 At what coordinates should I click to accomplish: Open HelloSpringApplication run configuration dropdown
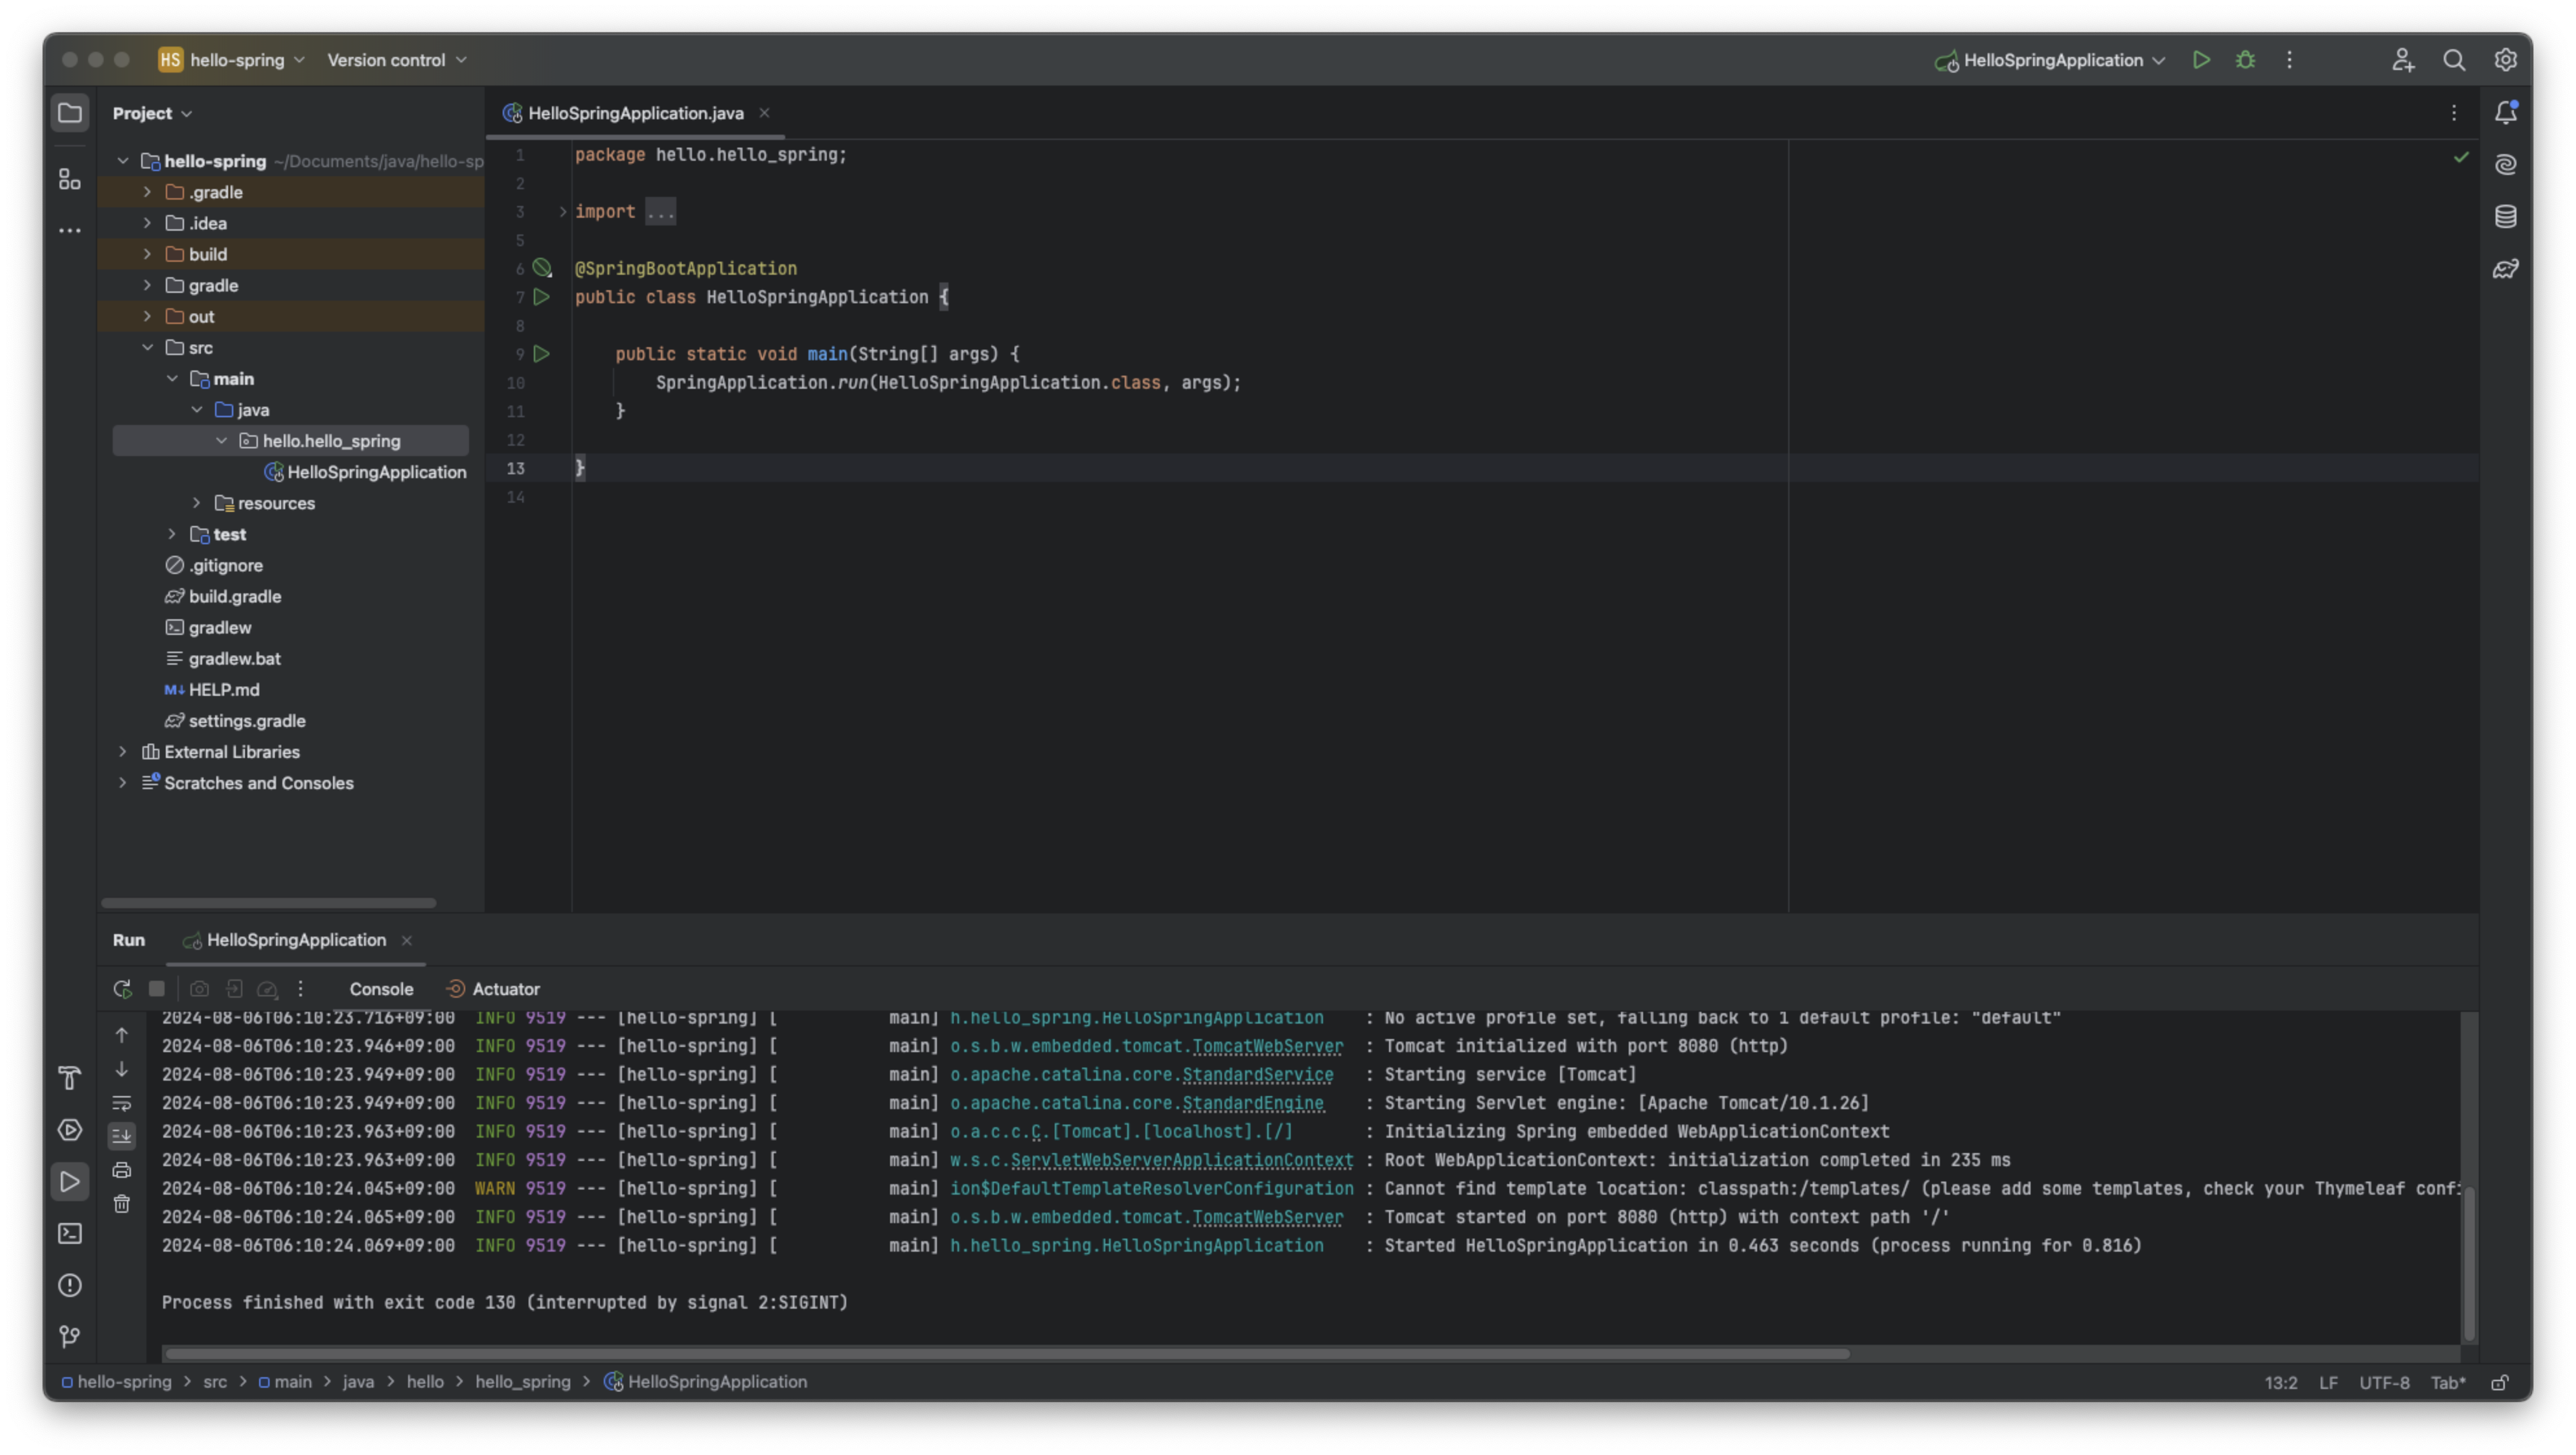[x=2052, y=60]
